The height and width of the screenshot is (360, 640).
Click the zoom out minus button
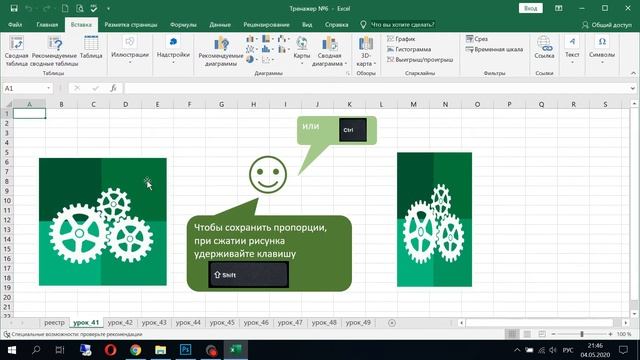(553, 334)
